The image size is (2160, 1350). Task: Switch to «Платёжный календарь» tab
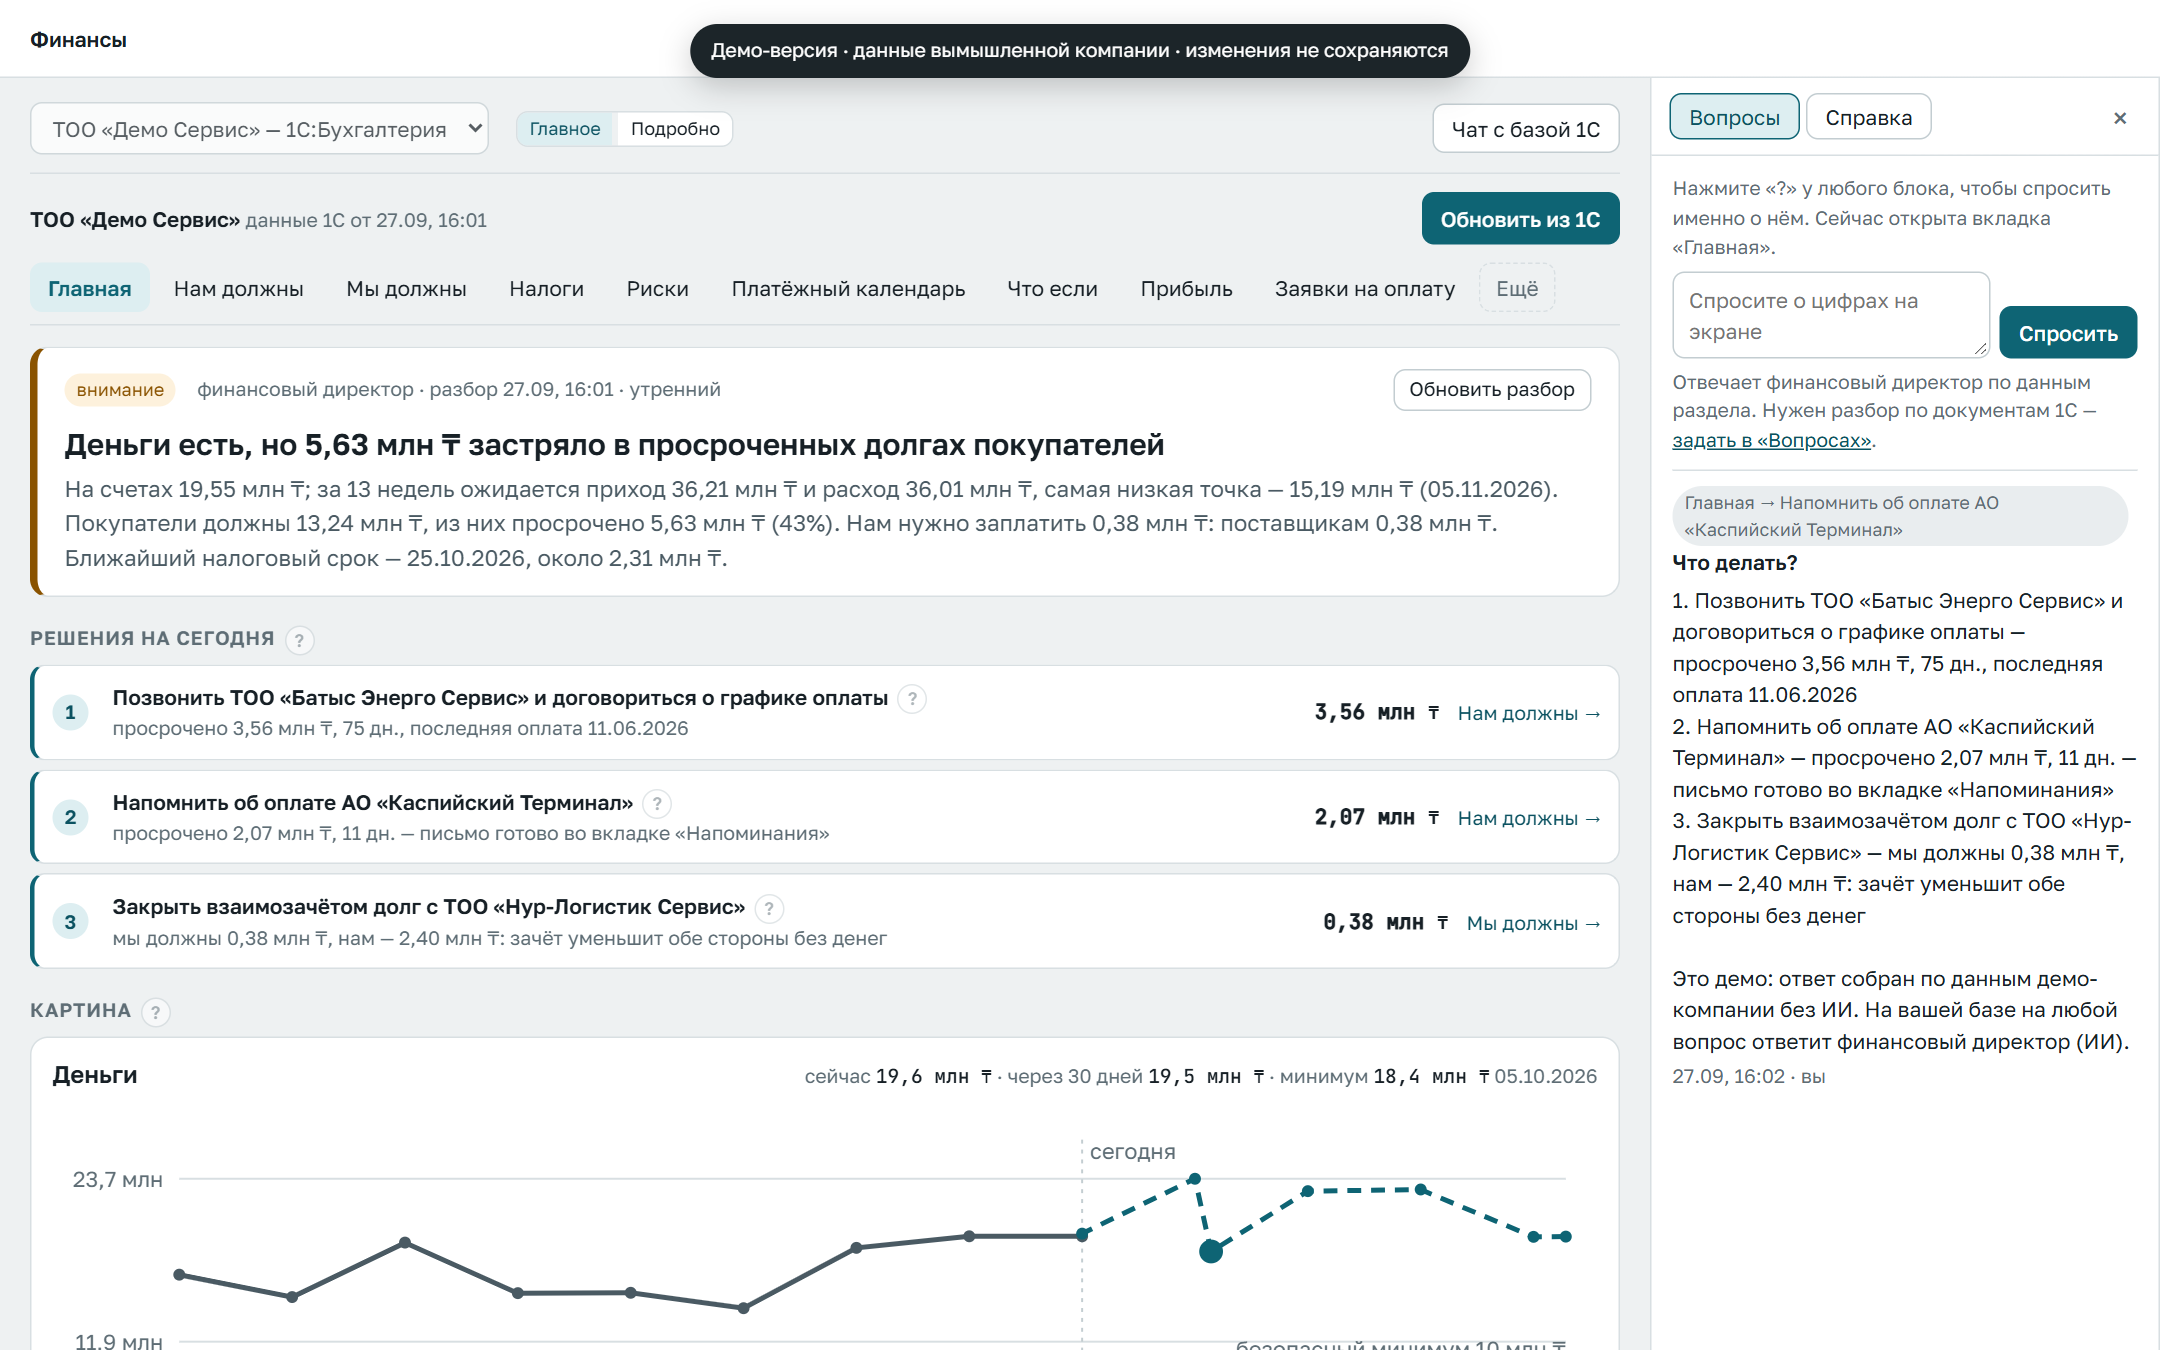click(848, 289)
